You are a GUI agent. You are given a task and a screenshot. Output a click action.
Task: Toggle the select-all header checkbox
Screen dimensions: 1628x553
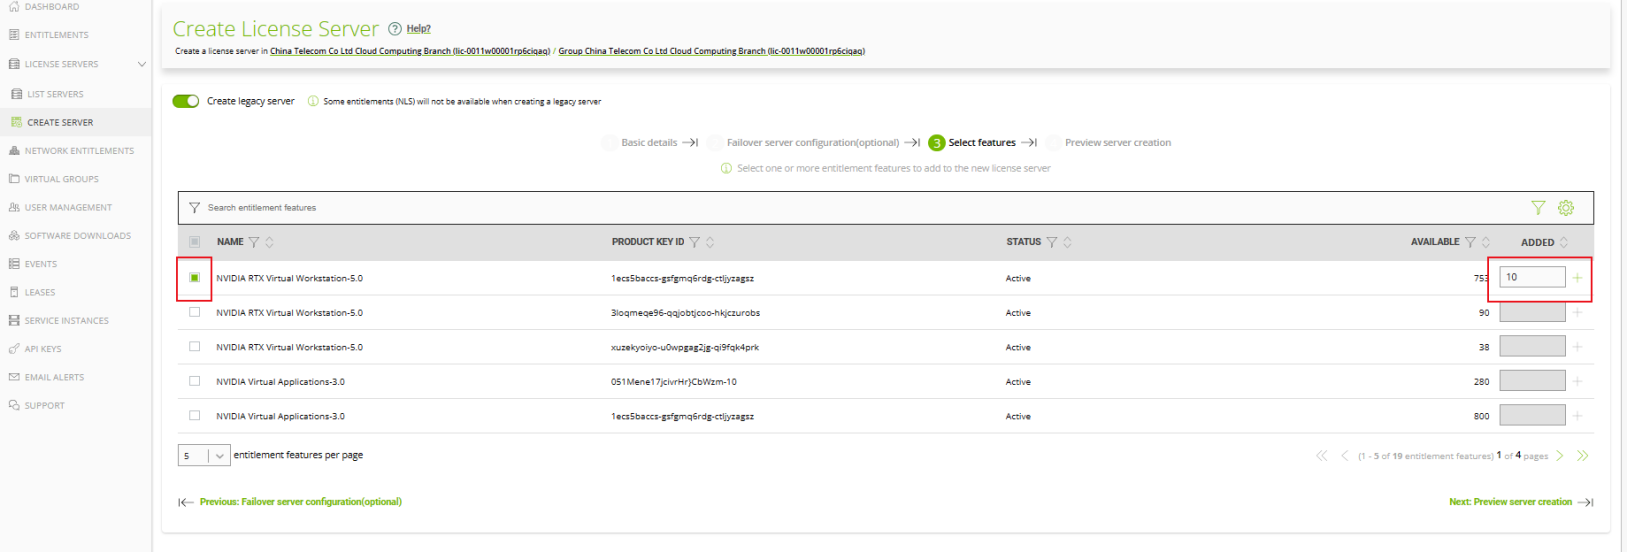pyautogui.click(x=194, y=242)
